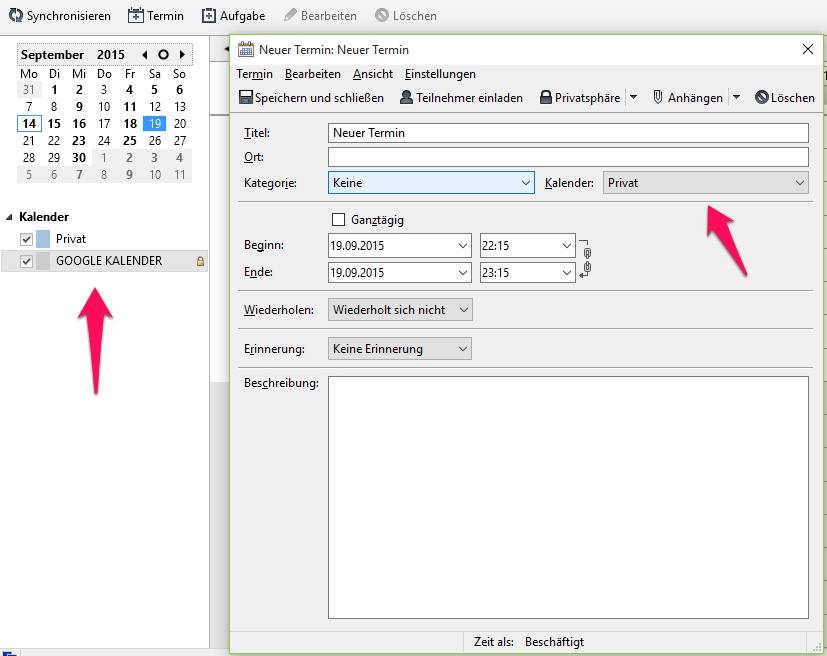
Task: Uncheck the Privat calendar checkbox
Action: (x=27, y=239)
